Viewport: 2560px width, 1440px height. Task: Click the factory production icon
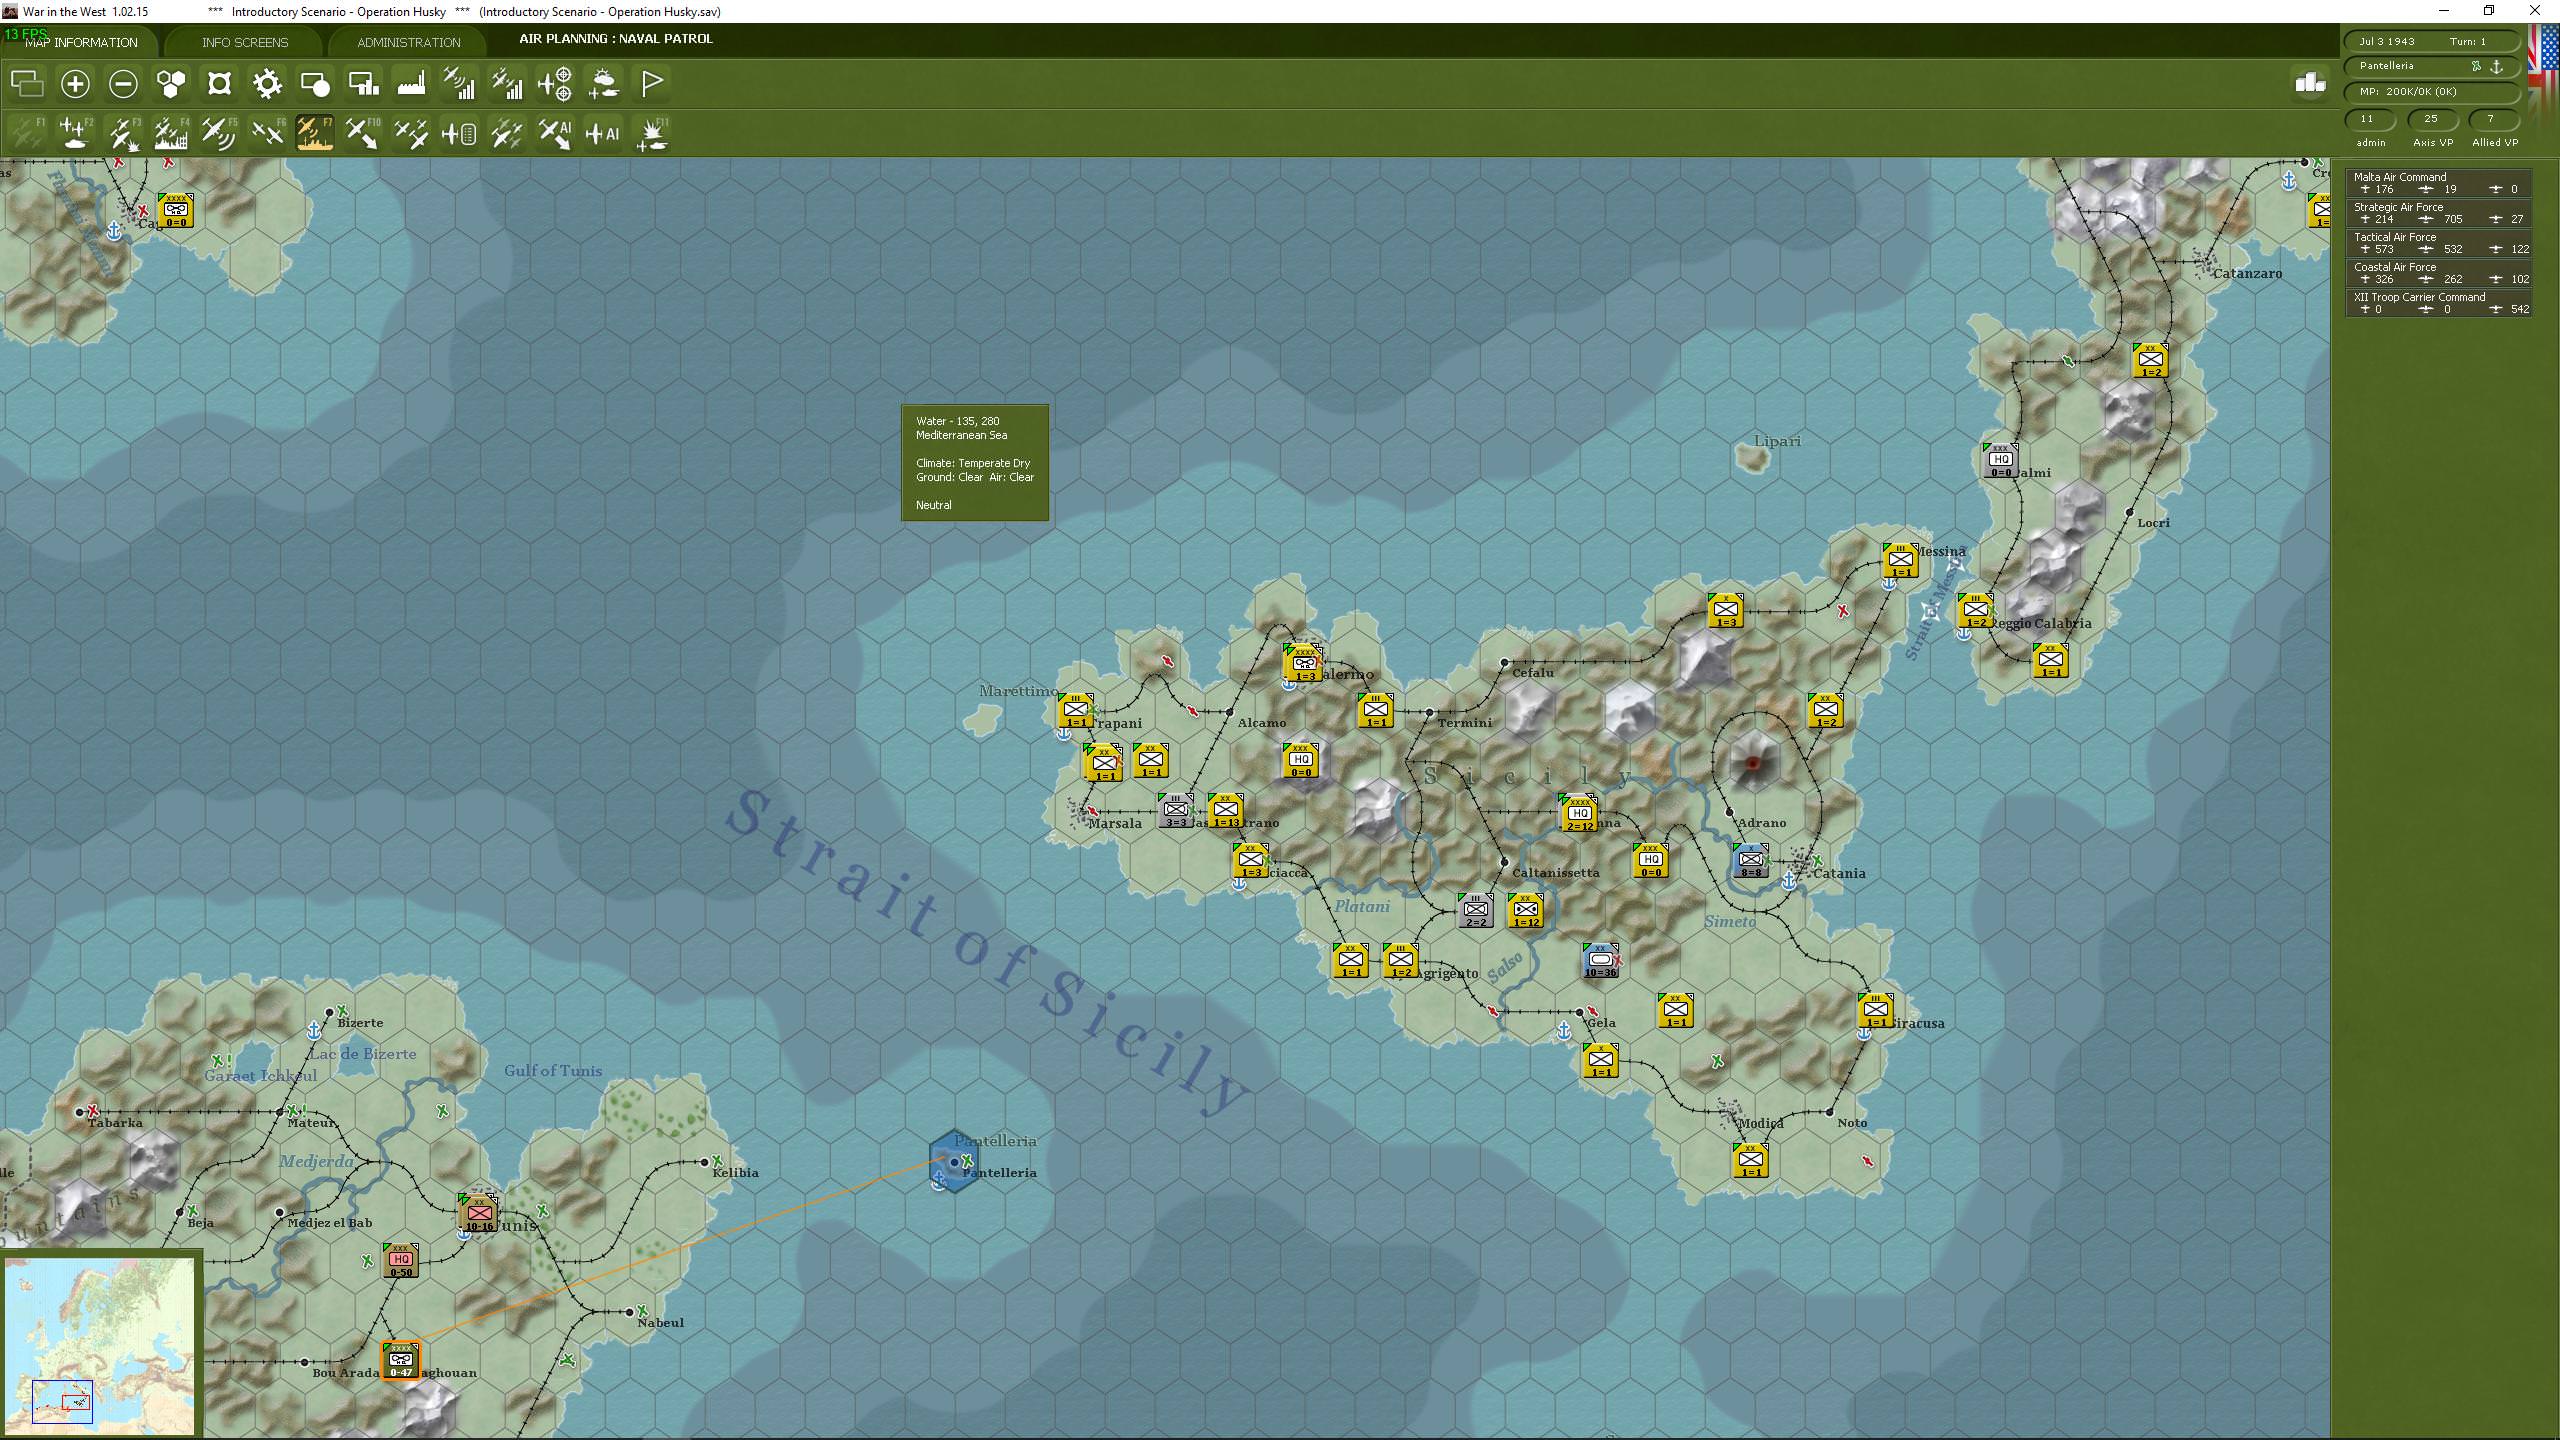pyautogui.click(x=411, y=84)
